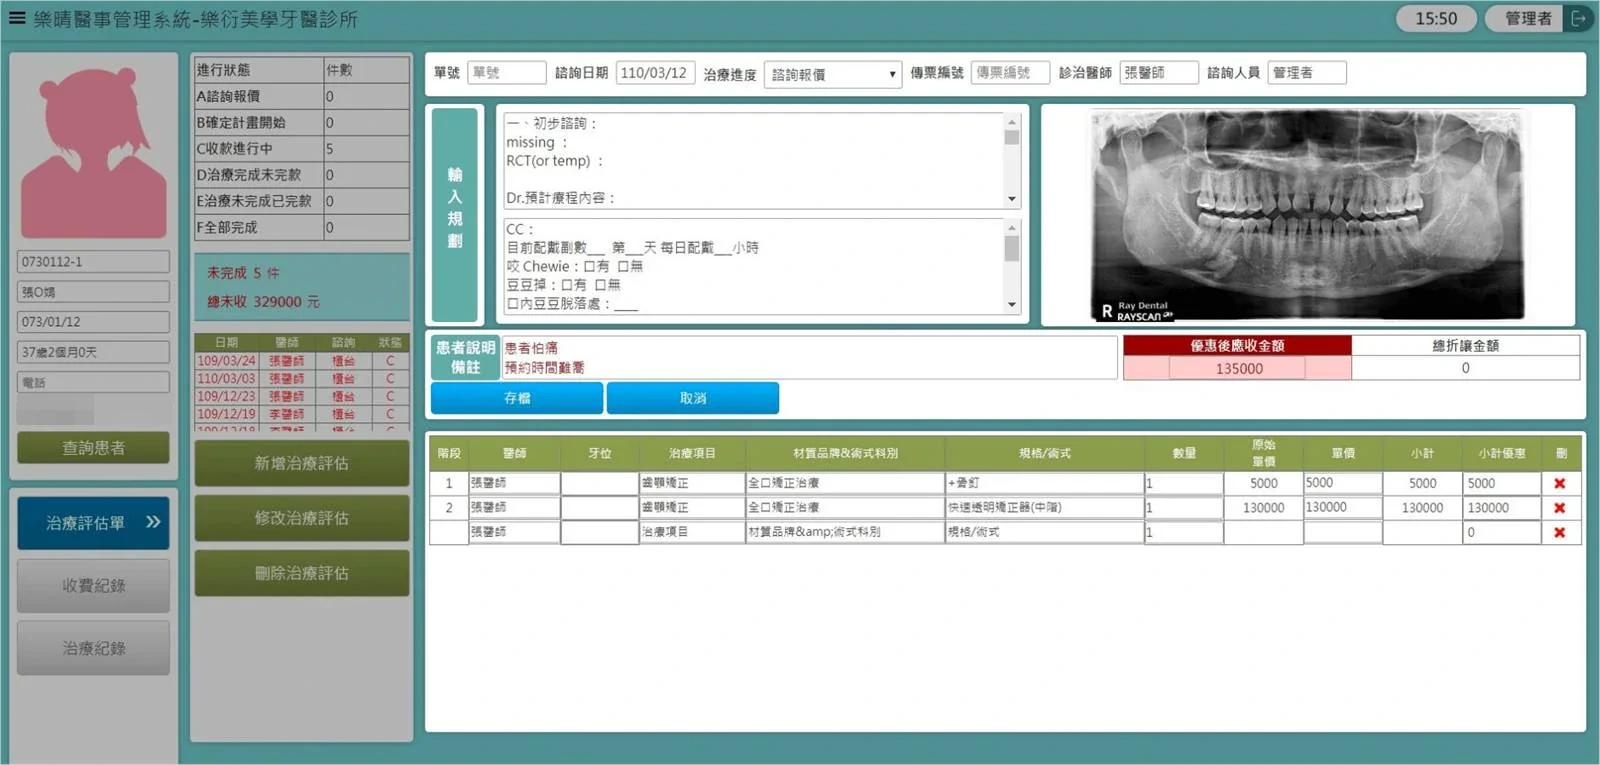Click 新增治療評估 button
This screenshot has height=765, width=1600.
point(301,463)
